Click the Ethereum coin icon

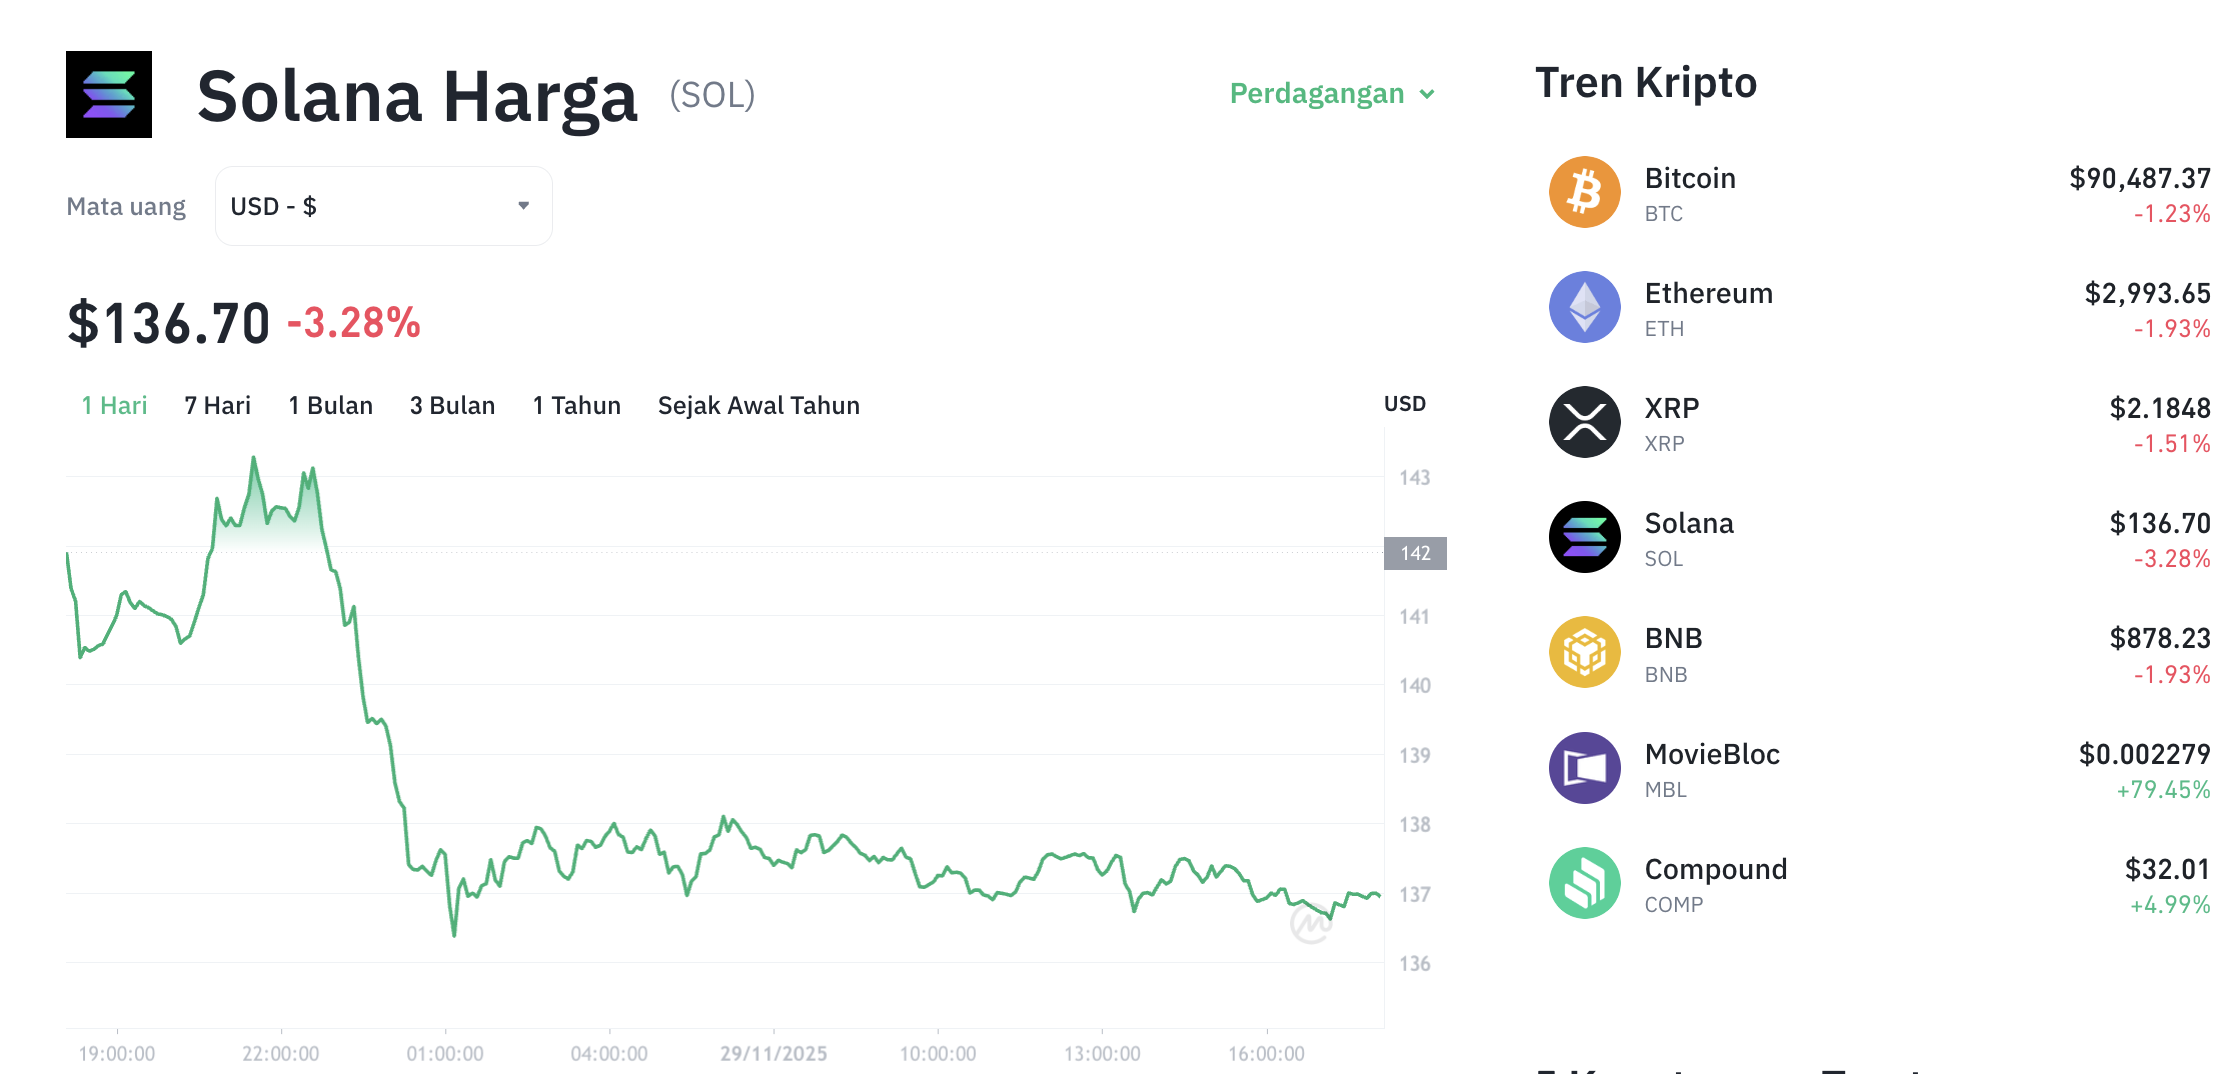click(1584, 307)
